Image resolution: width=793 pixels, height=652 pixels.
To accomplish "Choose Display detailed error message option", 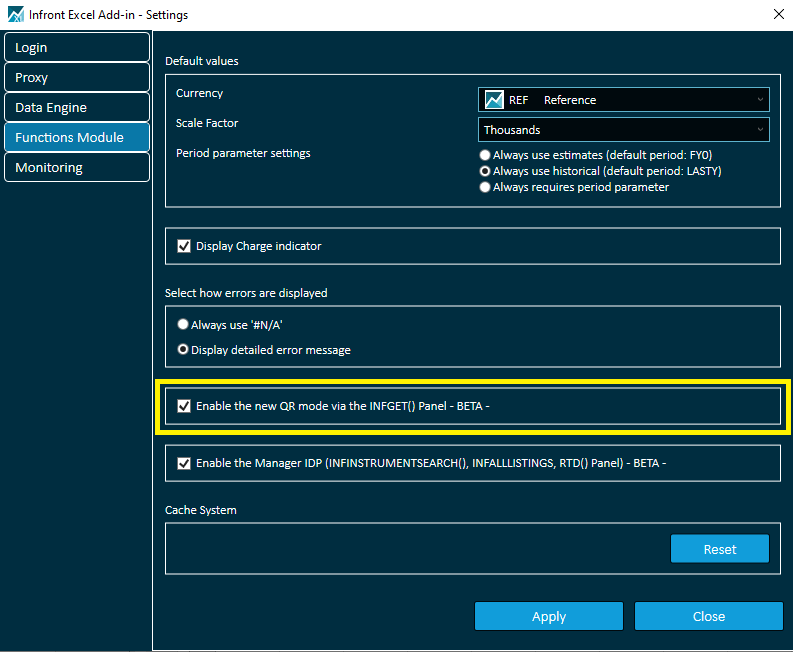I will [183, 350].
